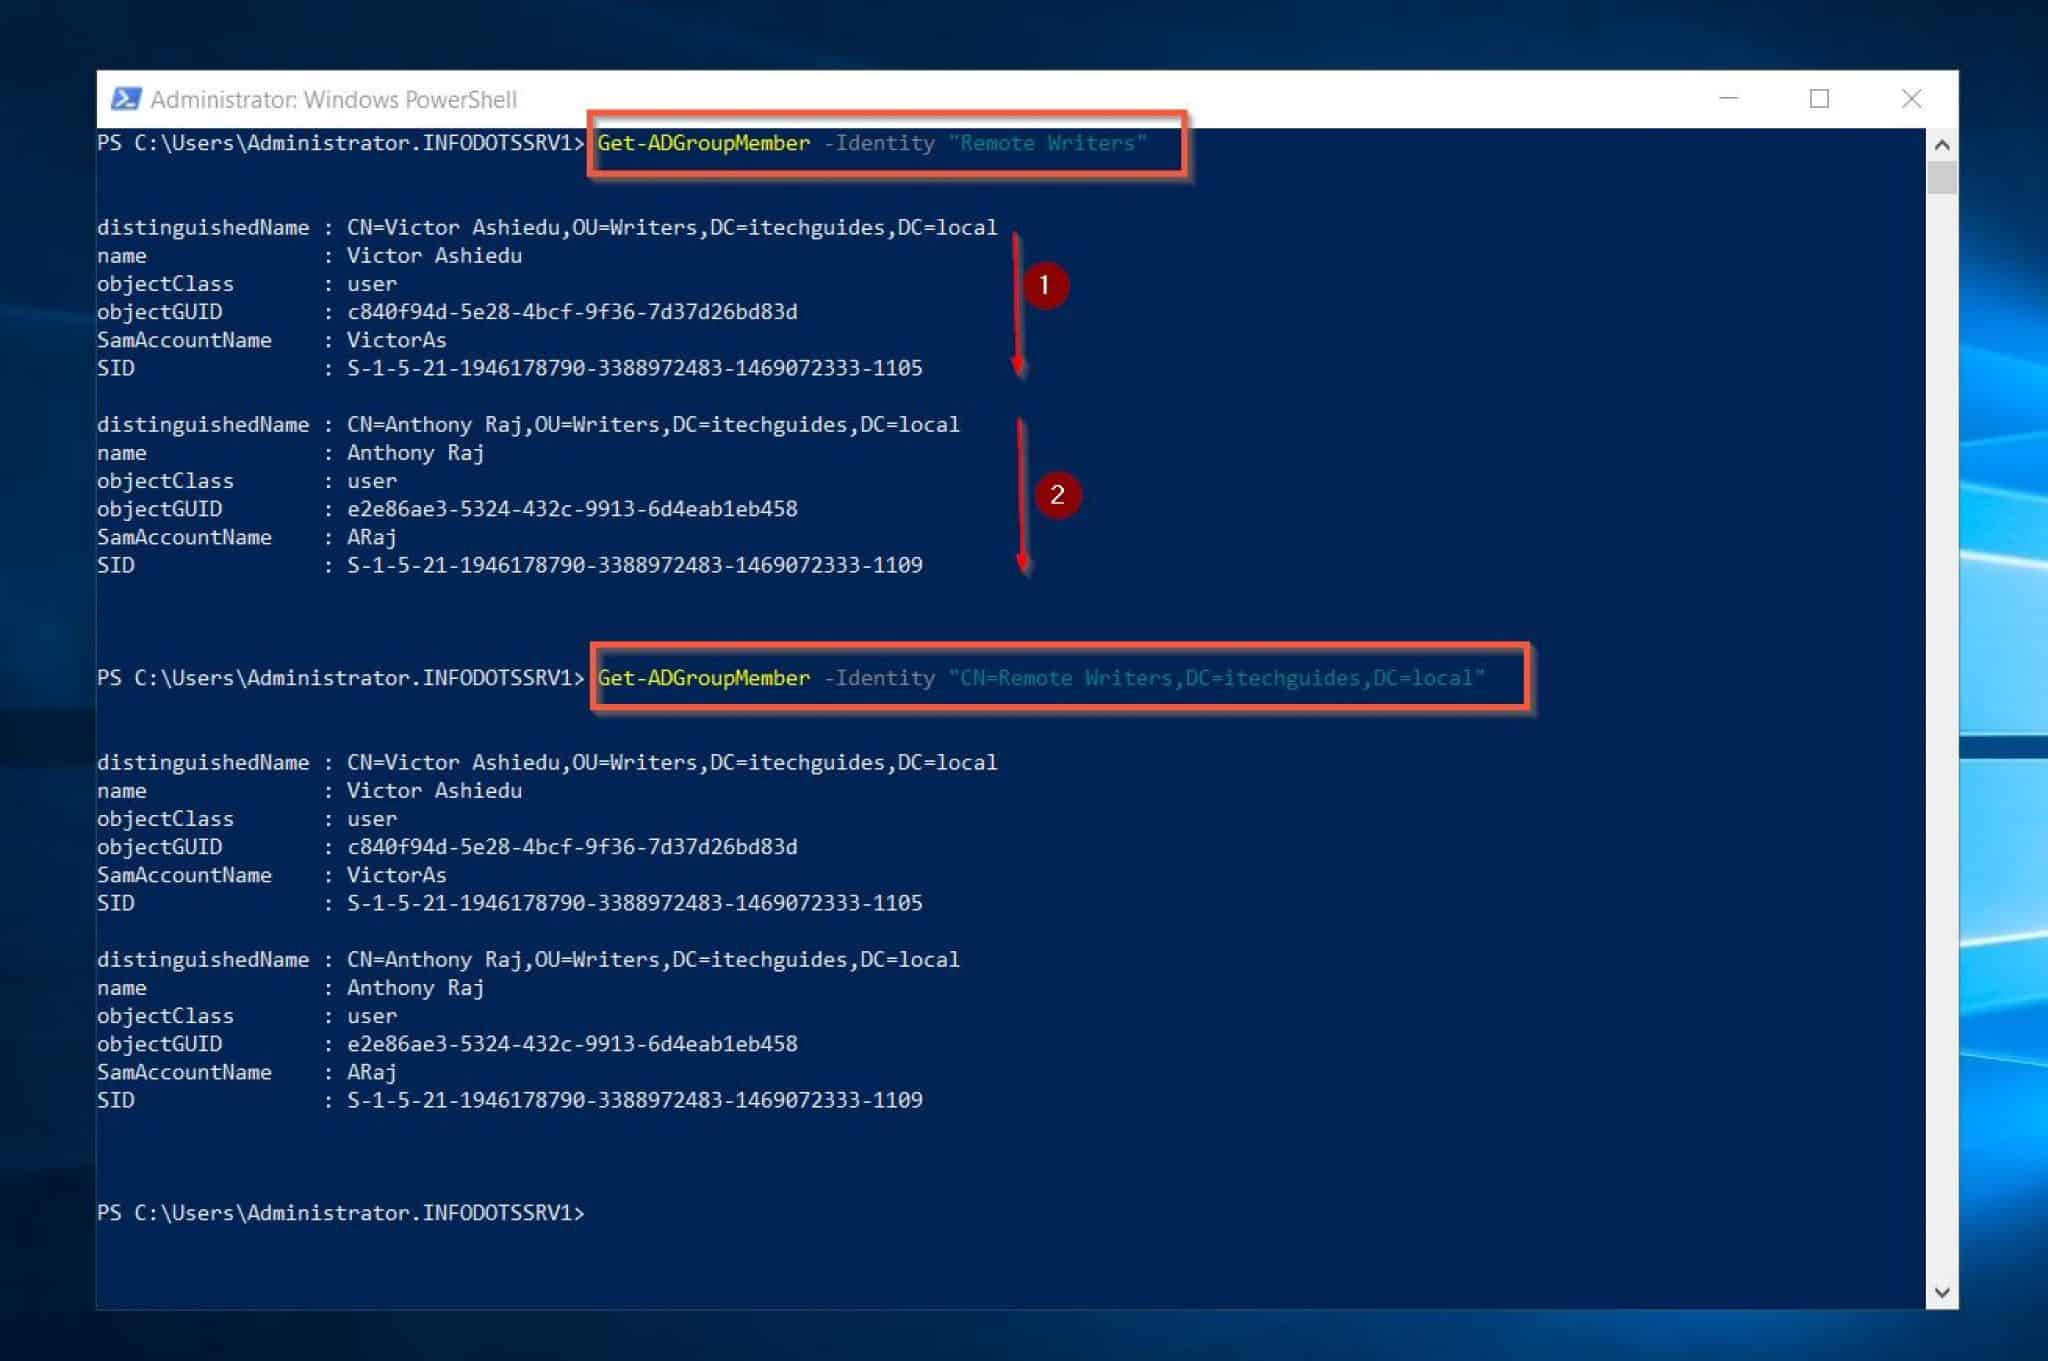This screenshot has width=2048, height=1361.
Task: Click the SamAccountName value VictorAs
Action: [x=396, y=340]
